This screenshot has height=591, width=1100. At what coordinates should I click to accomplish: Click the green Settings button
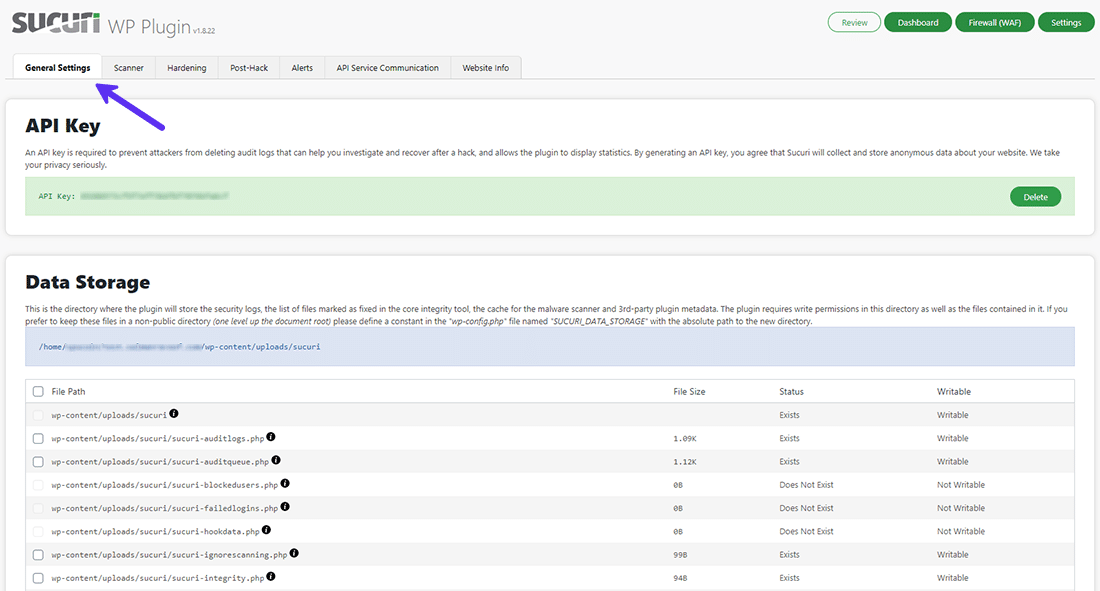[1065, 21]
